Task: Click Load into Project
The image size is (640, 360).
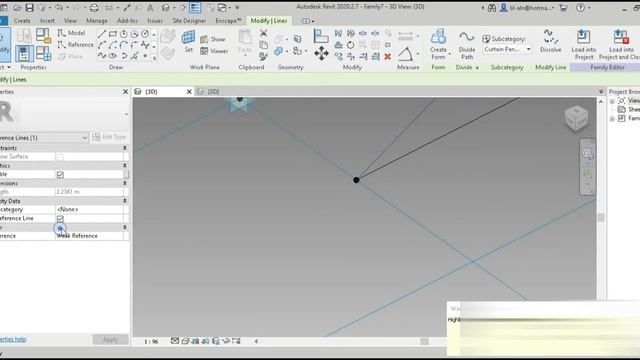Action: pyautogui.click(x=584, y=44)
